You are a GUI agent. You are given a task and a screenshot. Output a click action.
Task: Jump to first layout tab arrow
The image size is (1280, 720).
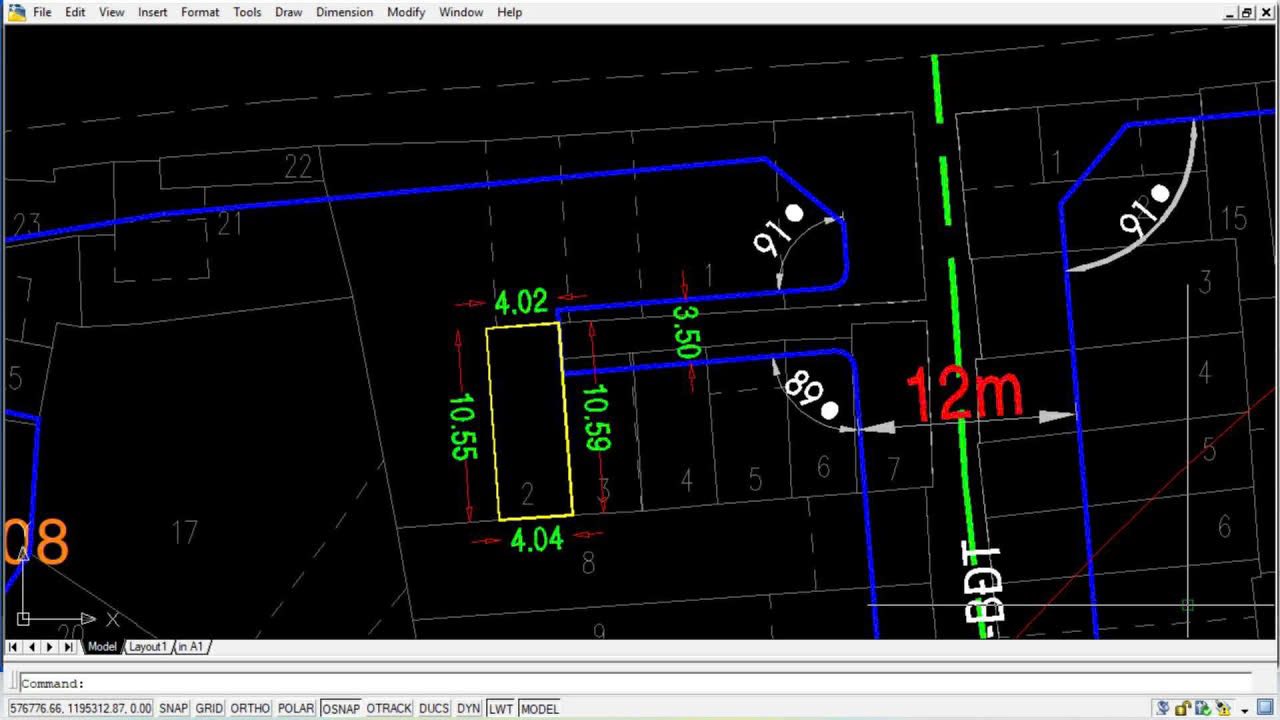point(14,647)
